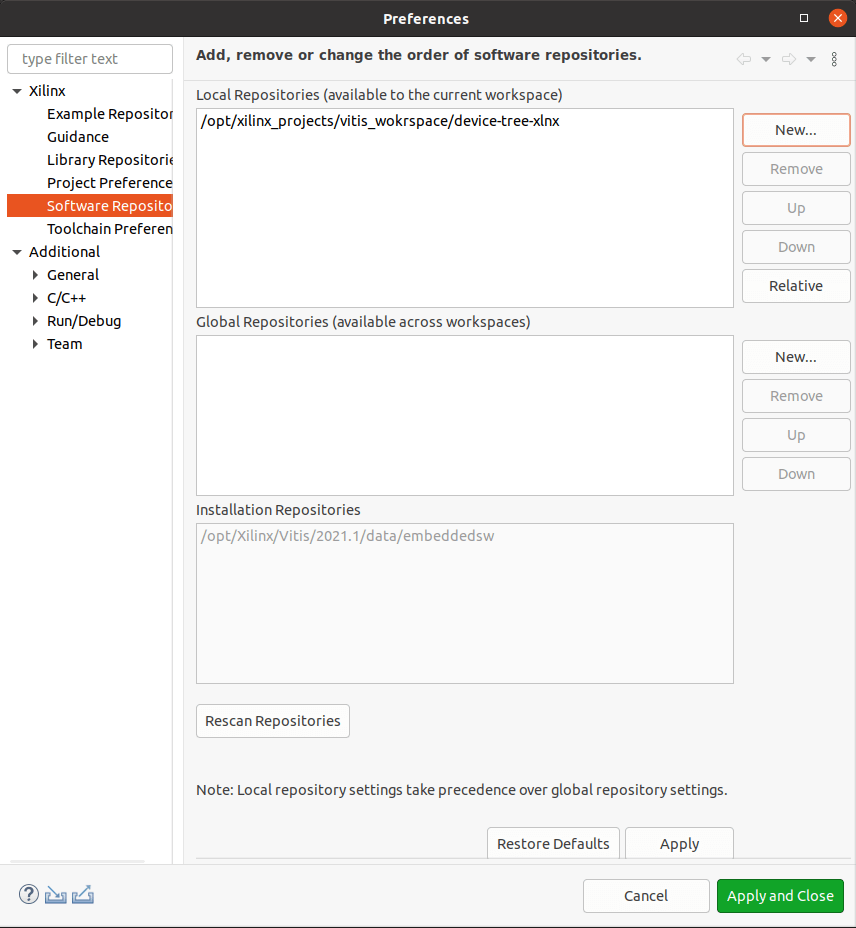Click the filter text input field
856x928 pixels.
(89, 58)
